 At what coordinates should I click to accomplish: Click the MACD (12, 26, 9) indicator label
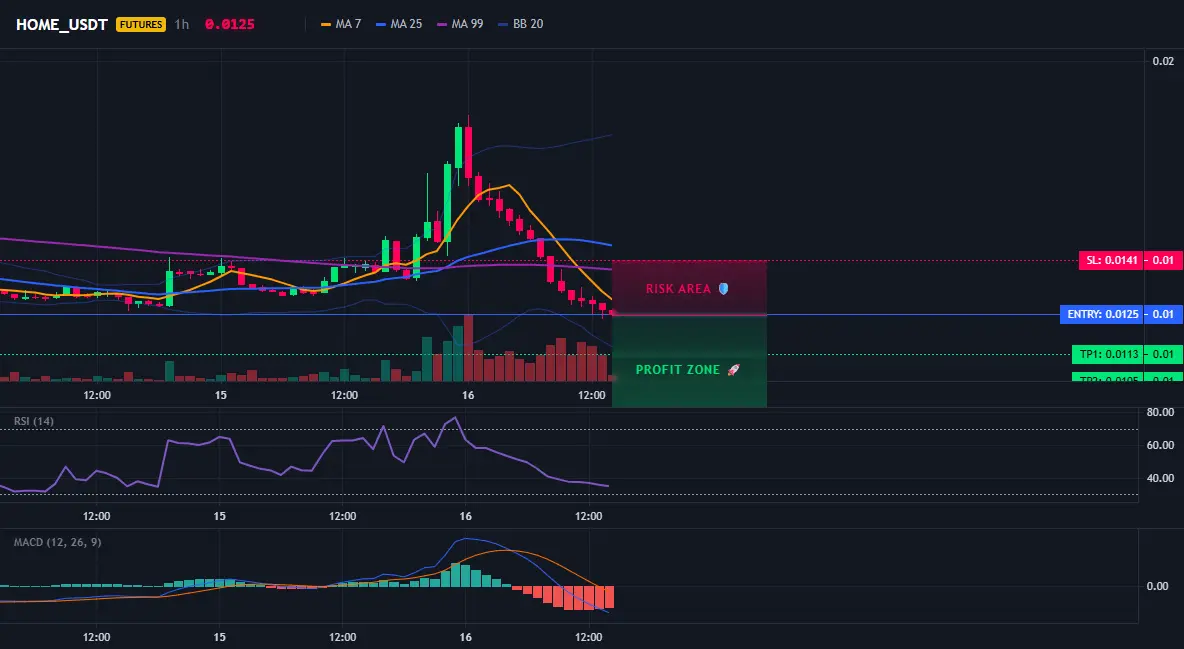coord(57,542)
